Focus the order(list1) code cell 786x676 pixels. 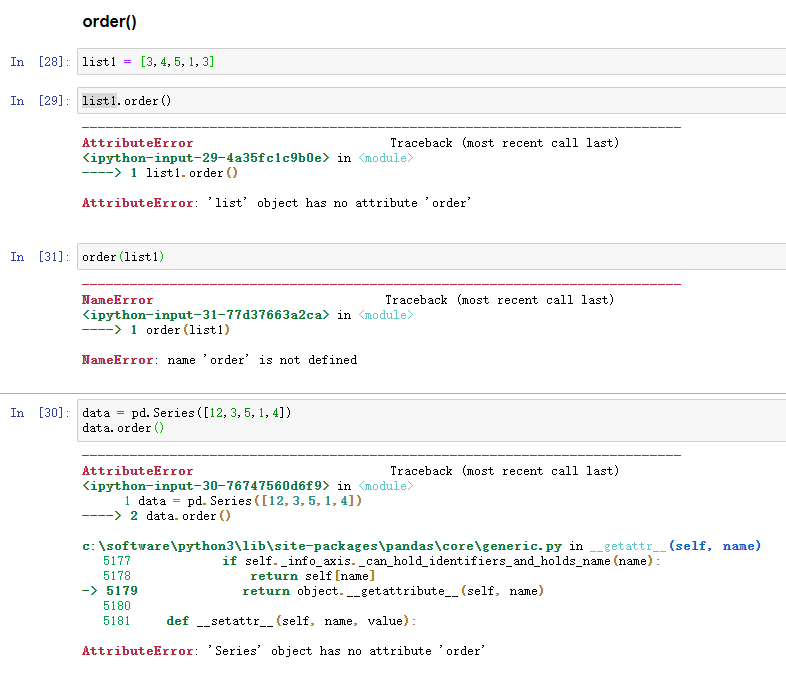400,257
